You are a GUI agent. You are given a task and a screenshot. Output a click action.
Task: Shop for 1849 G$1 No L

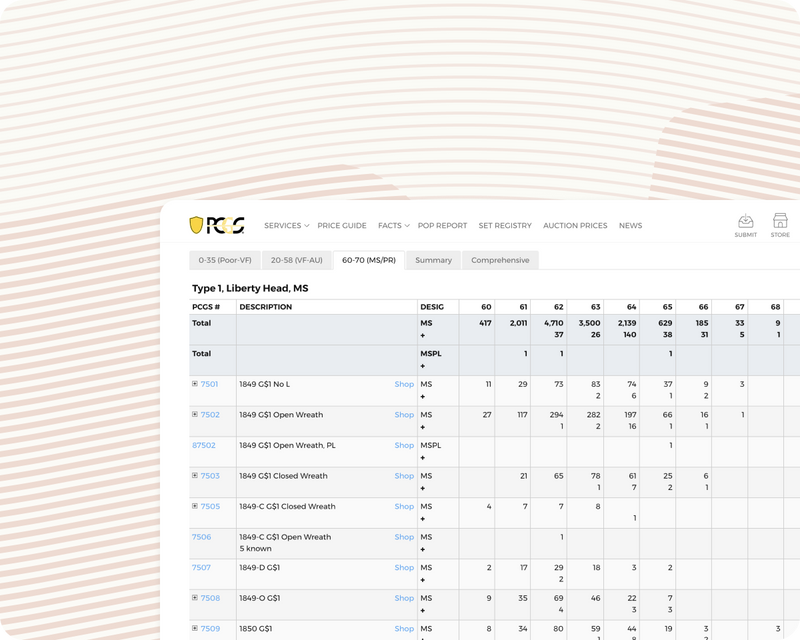click(x=404, y=384)
